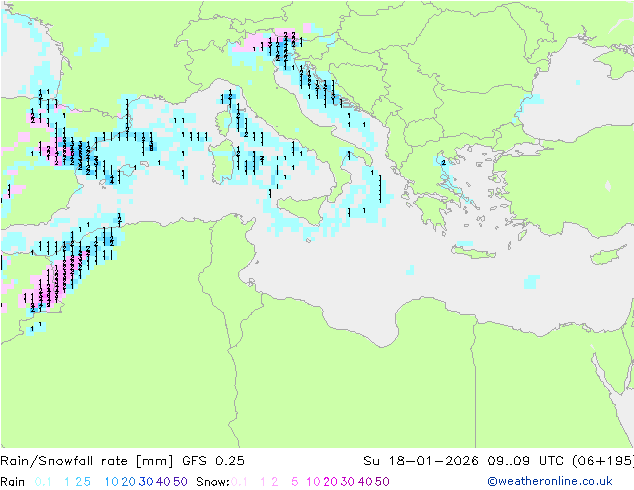Screen dimensions: 634x490
Task: Click the '(06+195)' forecast run text
Action: click(603, 460)
